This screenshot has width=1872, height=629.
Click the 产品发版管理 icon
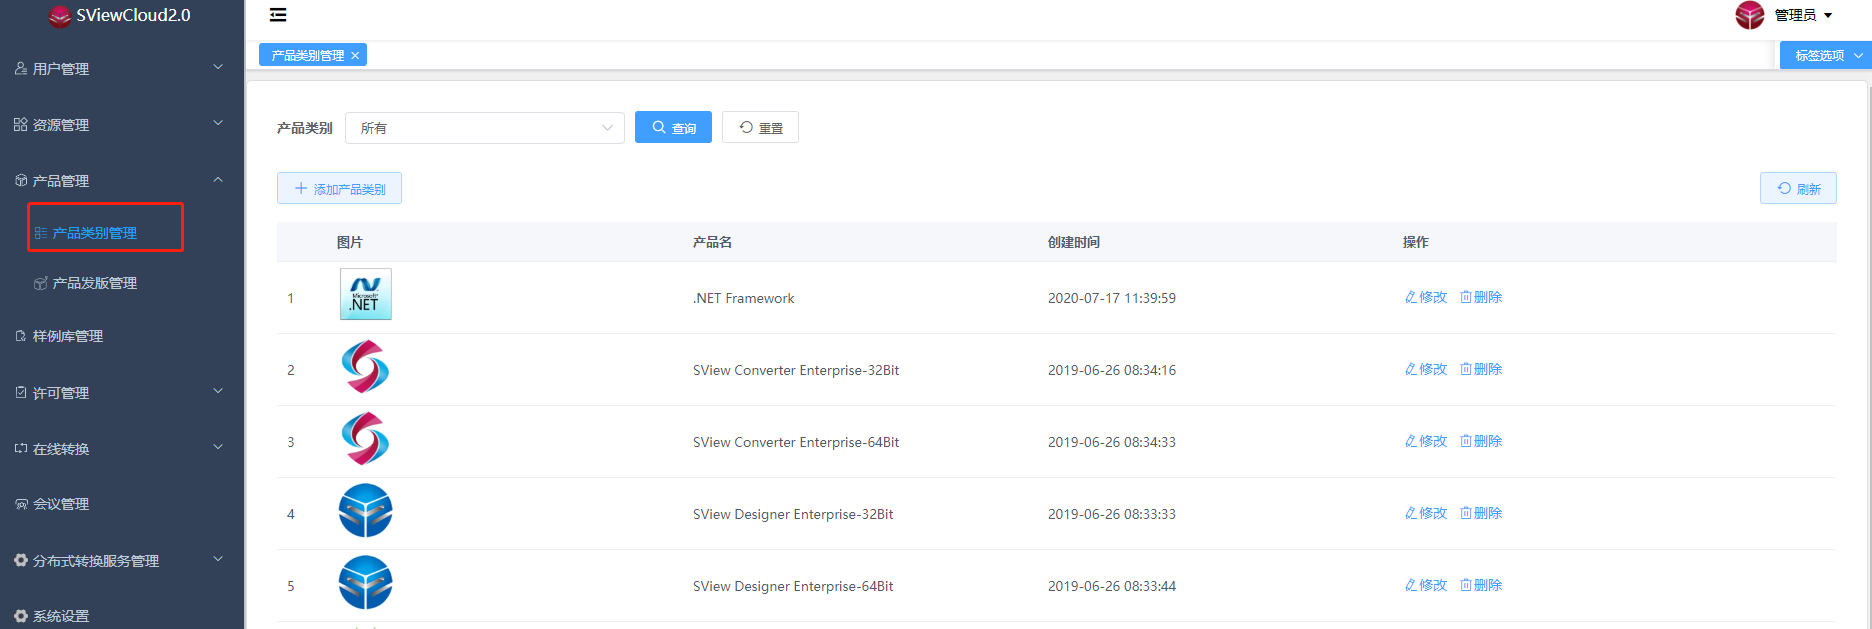click(x=41, y=283)
